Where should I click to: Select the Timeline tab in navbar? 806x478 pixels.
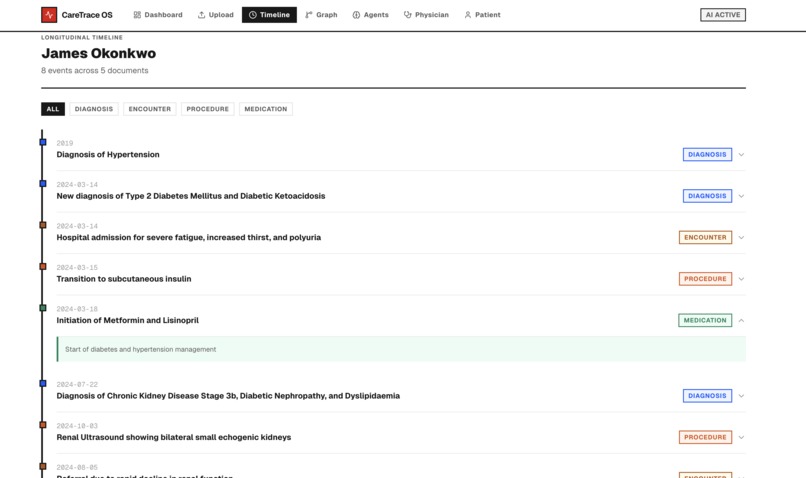[269, 15]
